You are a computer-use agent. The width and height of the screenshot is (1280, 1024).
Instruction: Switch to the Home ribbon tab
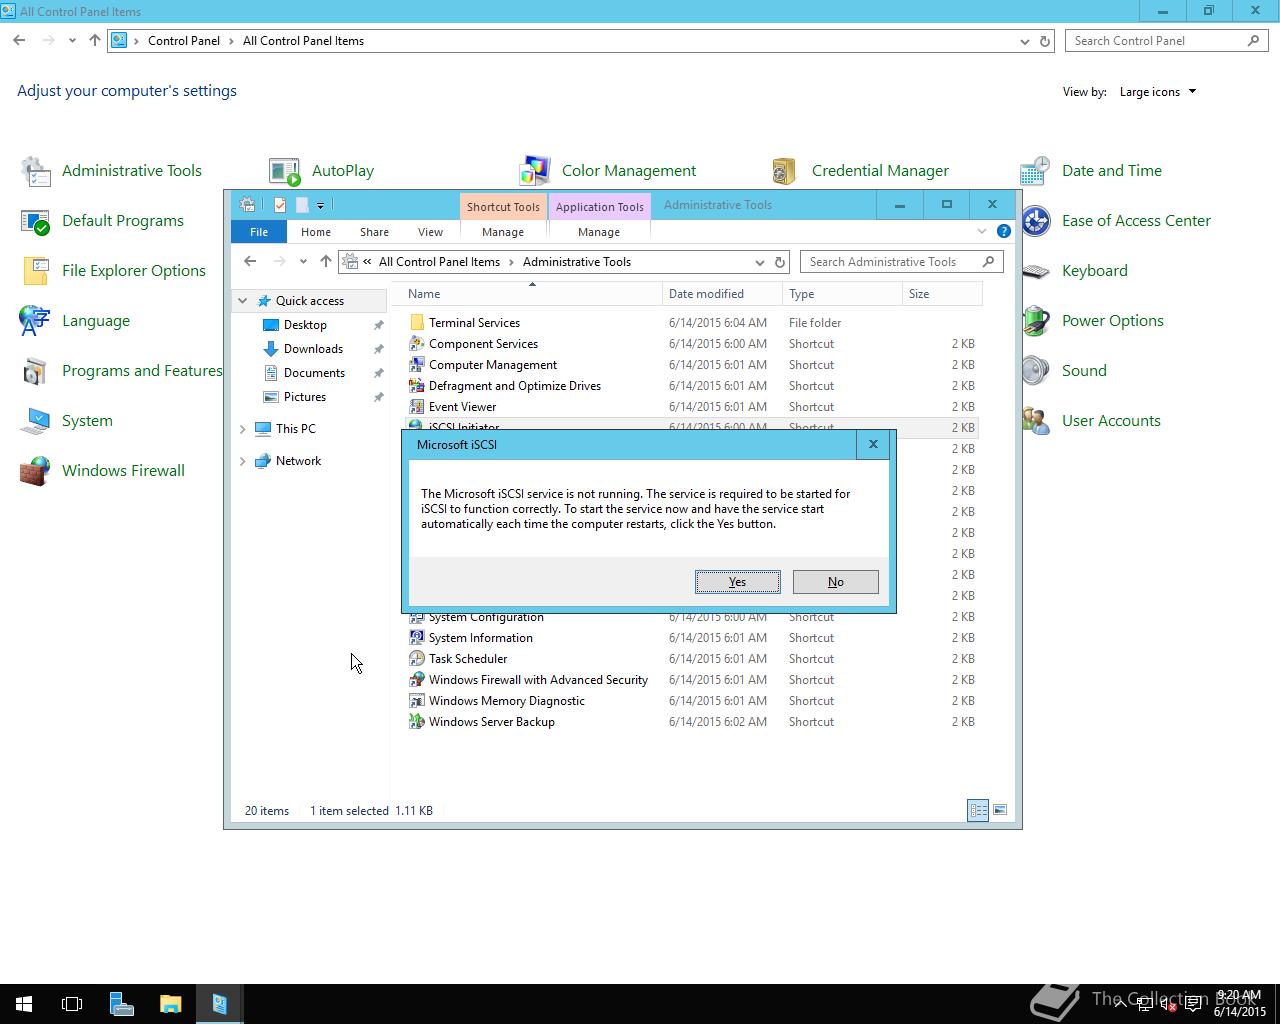pyautogui.click(x=316, y=231)
